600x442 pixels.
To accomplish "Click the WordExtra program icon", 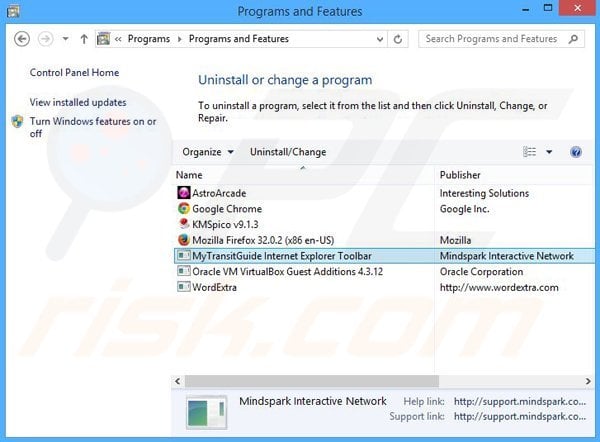I will click(184, 287).
